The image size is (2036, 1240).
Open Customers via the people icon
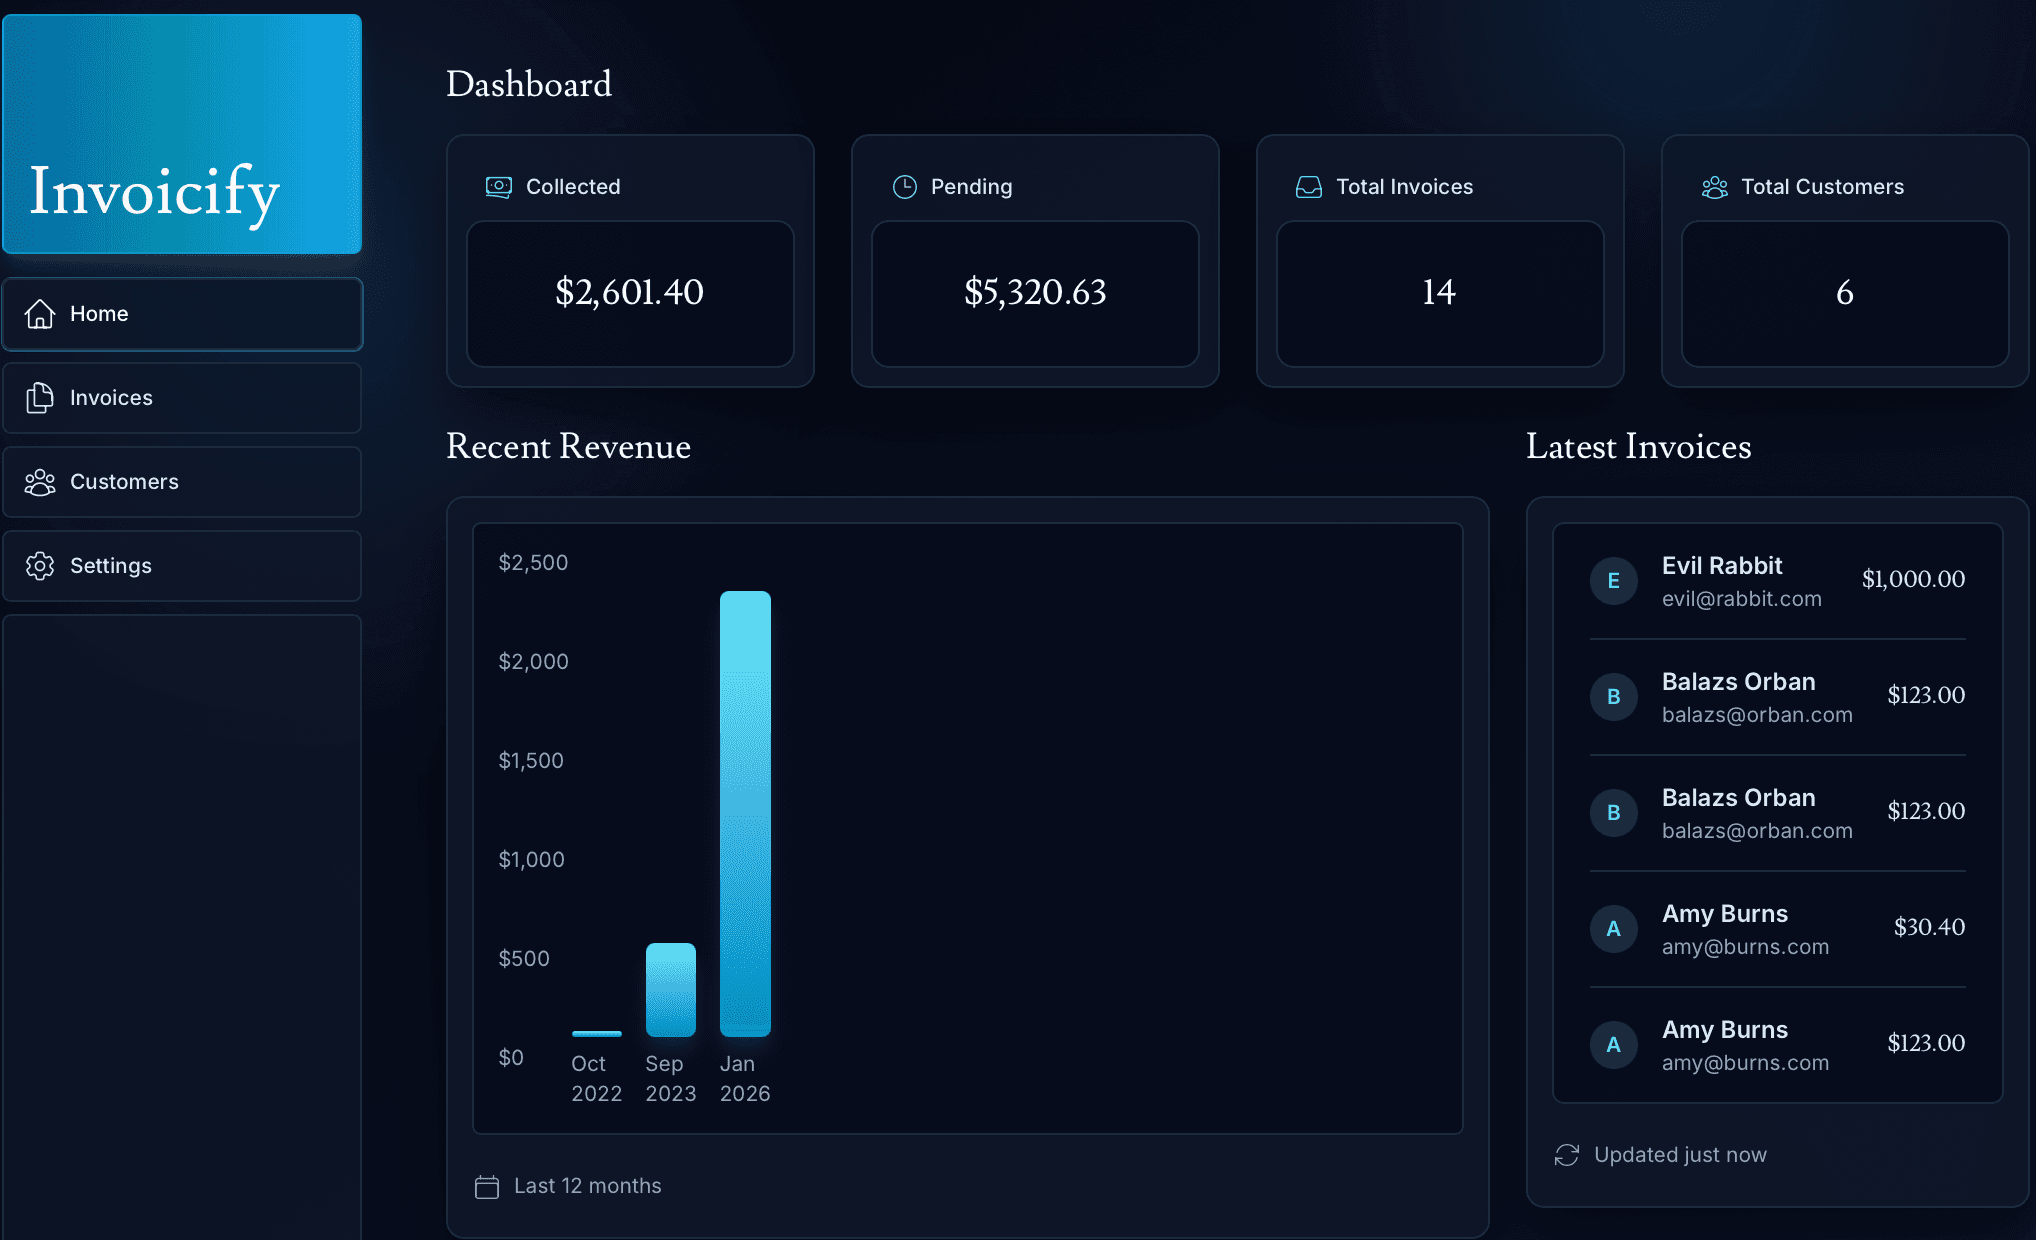point(40,481)
